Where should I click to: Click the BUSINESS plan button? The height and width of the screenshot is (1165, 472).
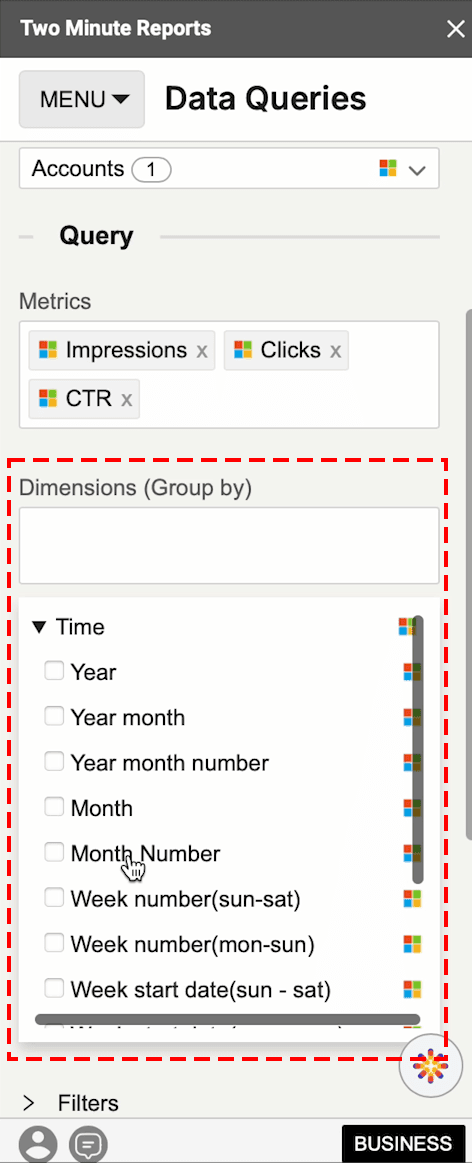403,1144
